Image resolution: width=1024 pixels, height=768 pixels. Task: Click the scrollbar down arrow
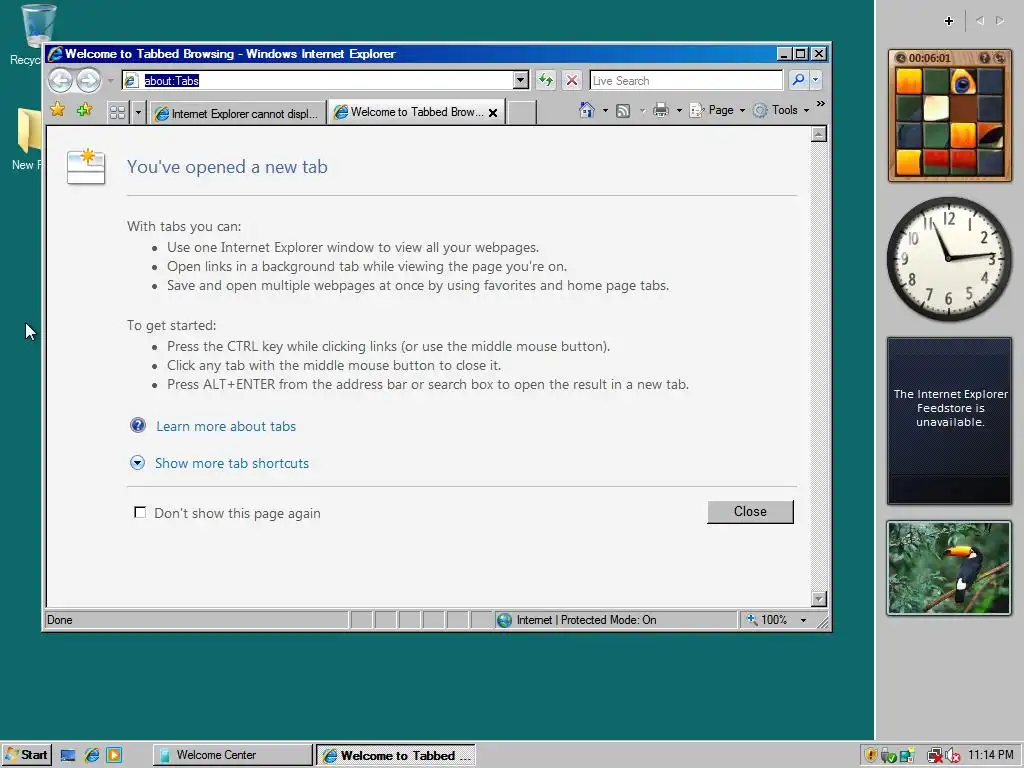(x=818, y=598)
